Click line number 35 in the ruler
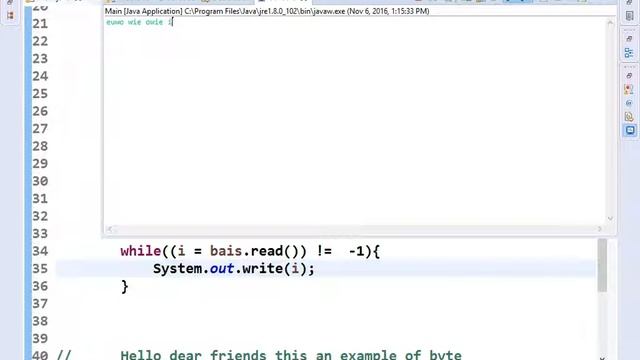Image resolution: width=640 pixels, height=360 pixels. pos(40,269)
